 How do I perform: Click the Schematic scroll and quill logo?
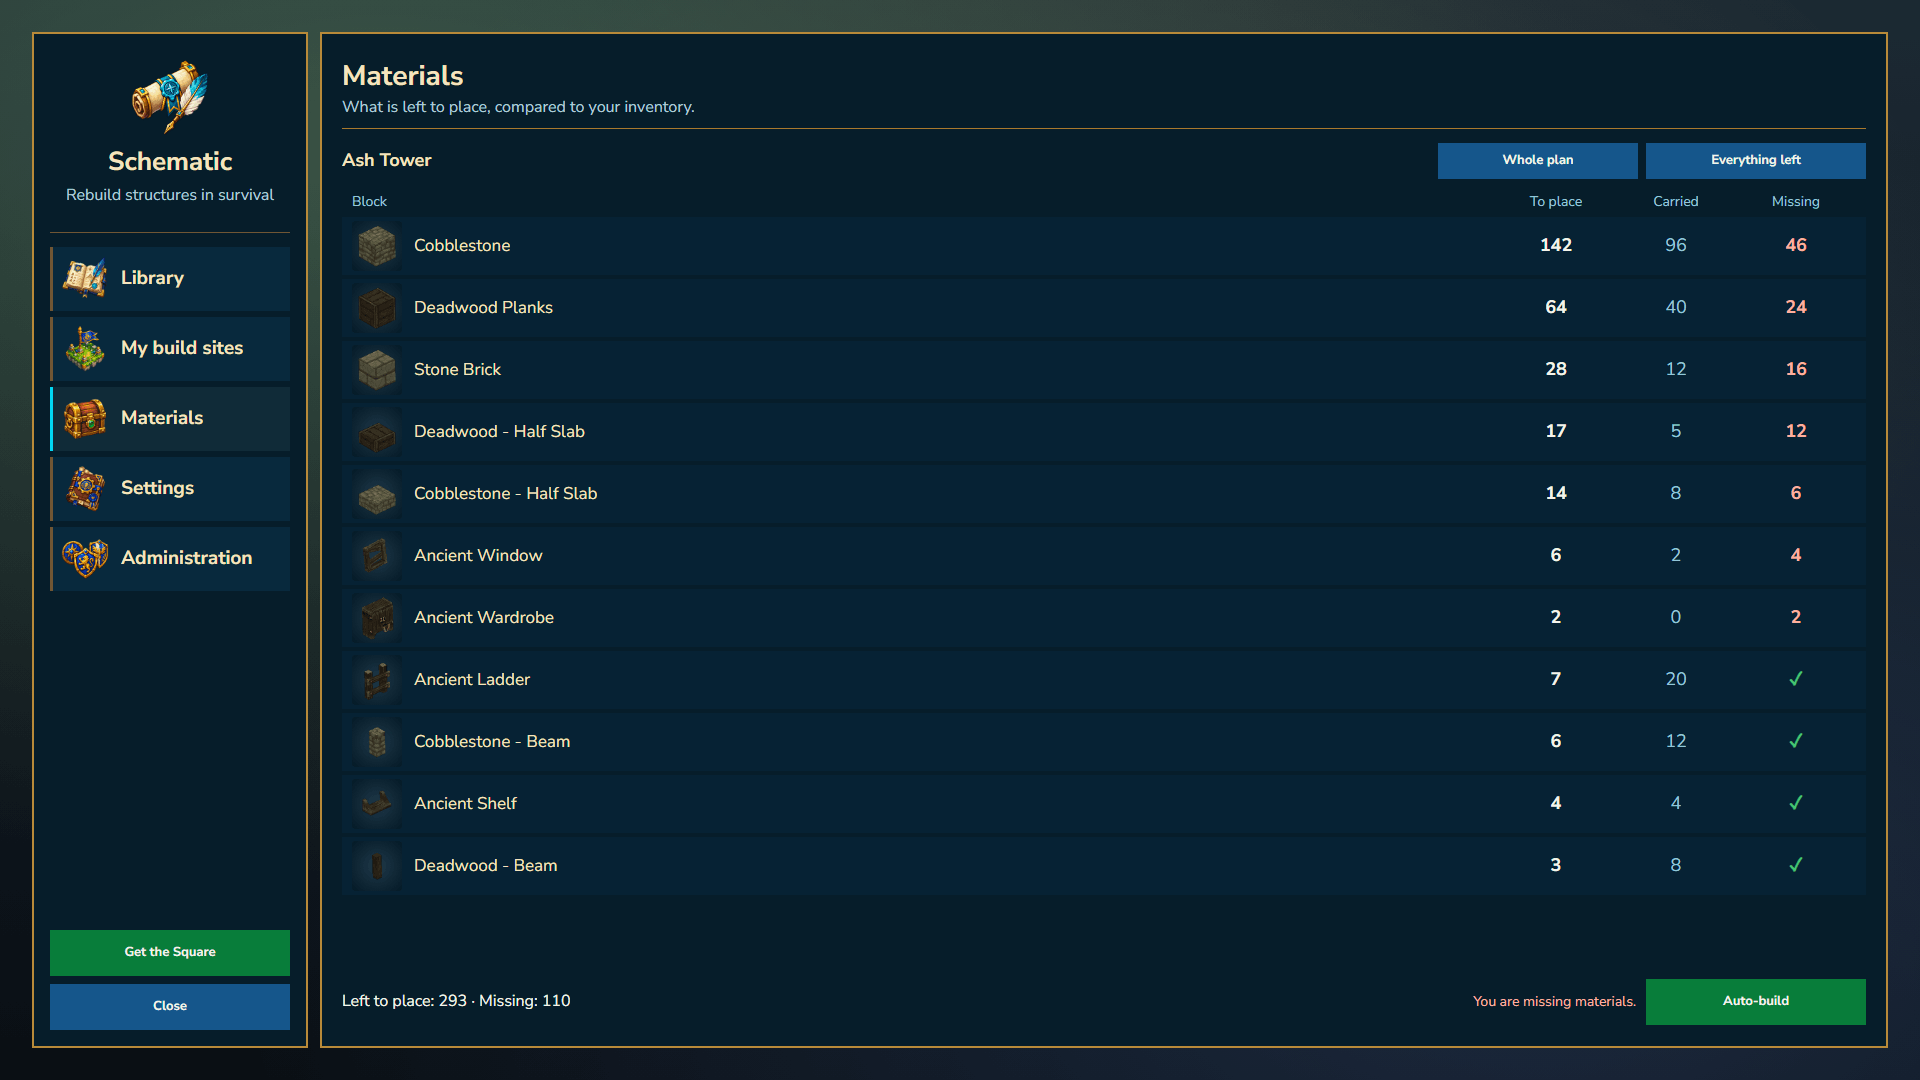click(x=170, y=97)
